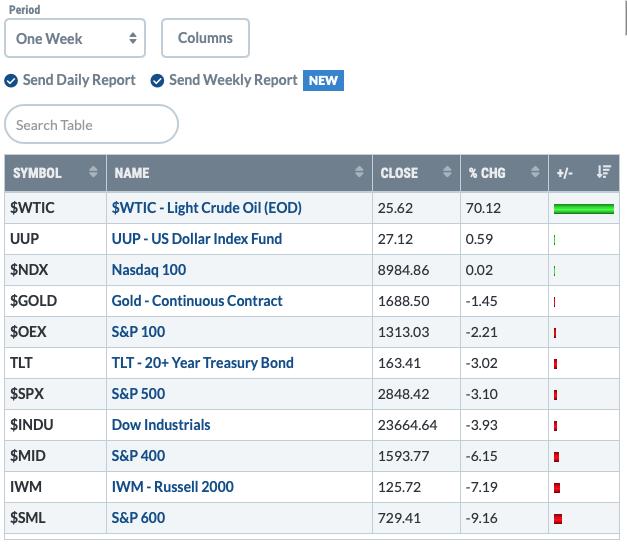The height and width of the screenshot is (545, 627).
Task: Click the $NDX symbol cell
Action: click(56, 270)
